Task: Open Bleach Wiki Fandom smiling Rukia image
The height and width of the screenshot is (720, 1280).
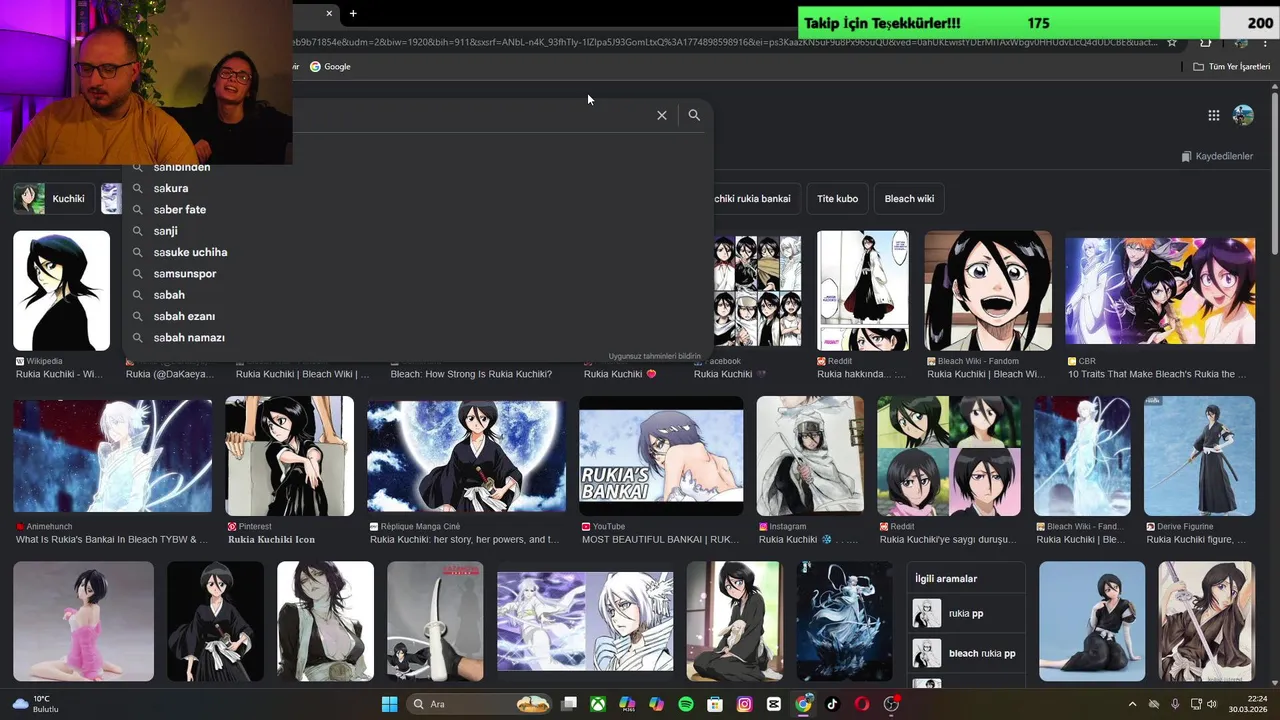Action: coord(988,291)
